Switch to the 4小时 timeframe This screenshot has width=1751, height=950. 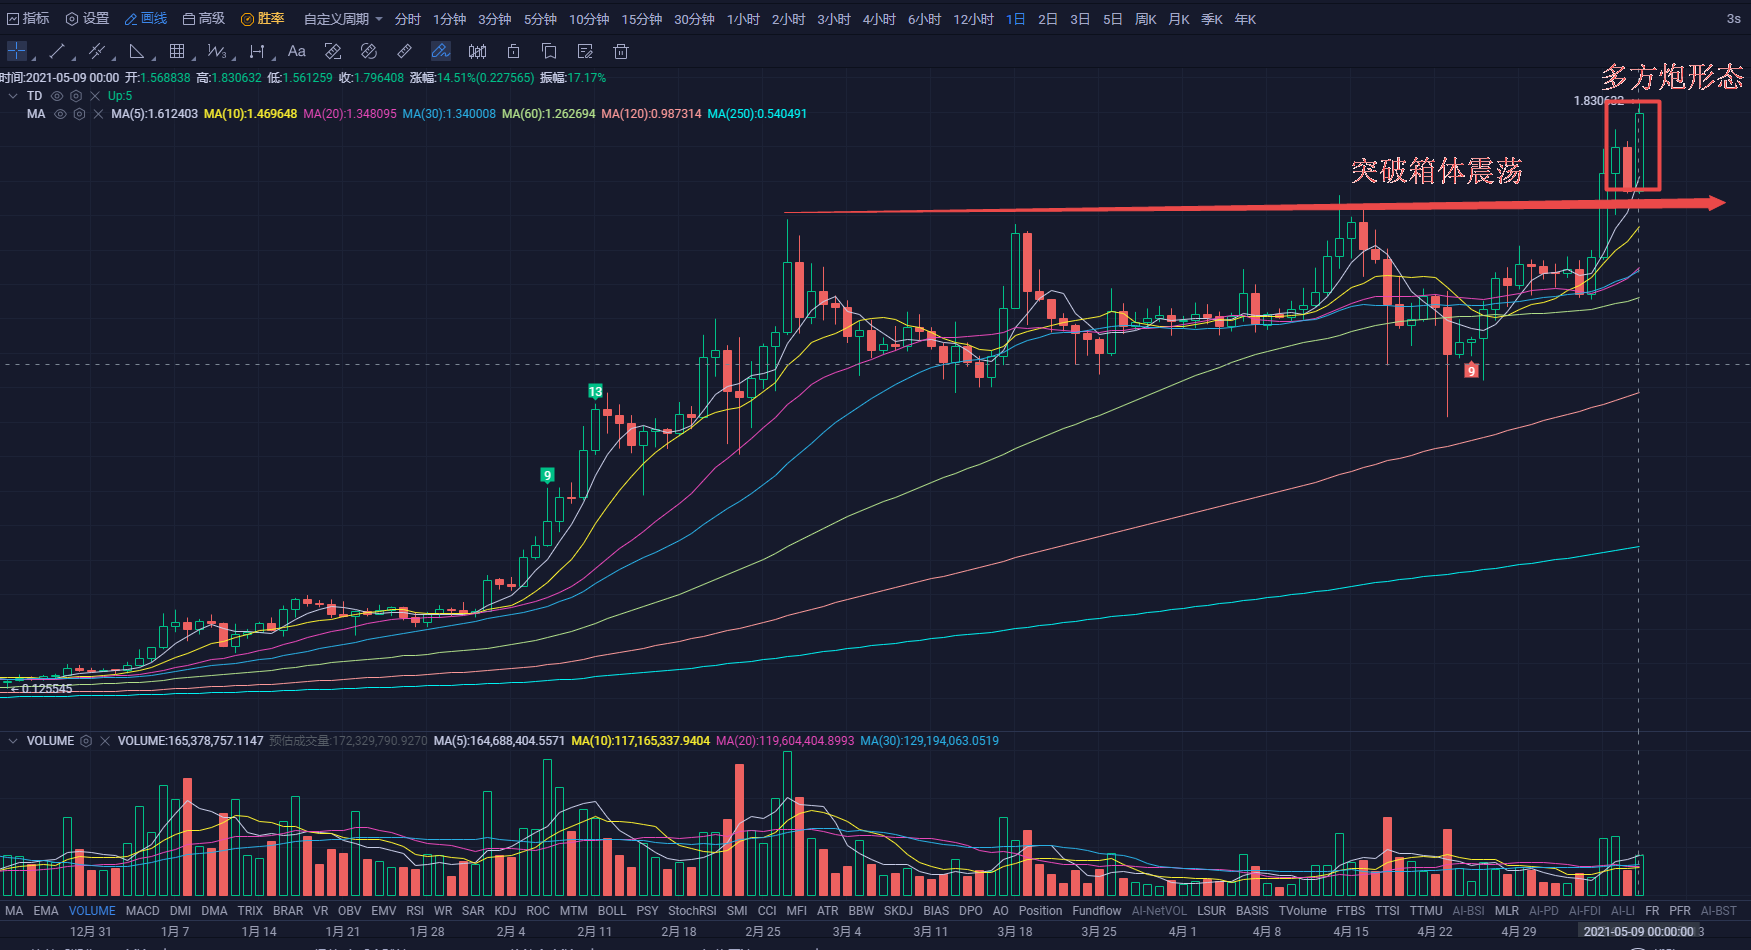coord(879,19)
